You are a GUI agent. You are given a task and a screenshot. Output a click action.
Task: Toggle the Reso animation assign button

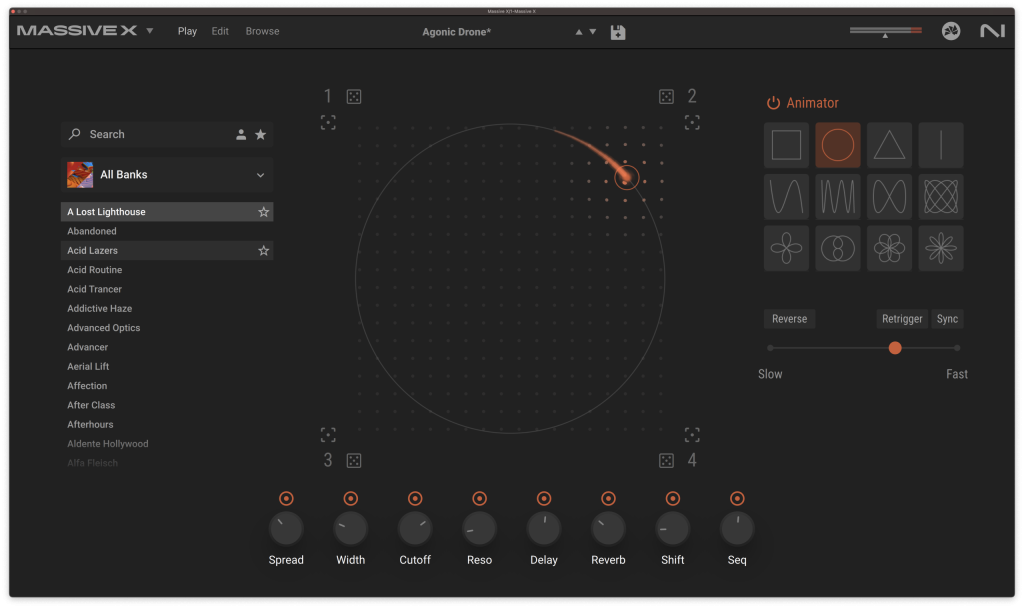pyautogui.click(x=479, y=498)
